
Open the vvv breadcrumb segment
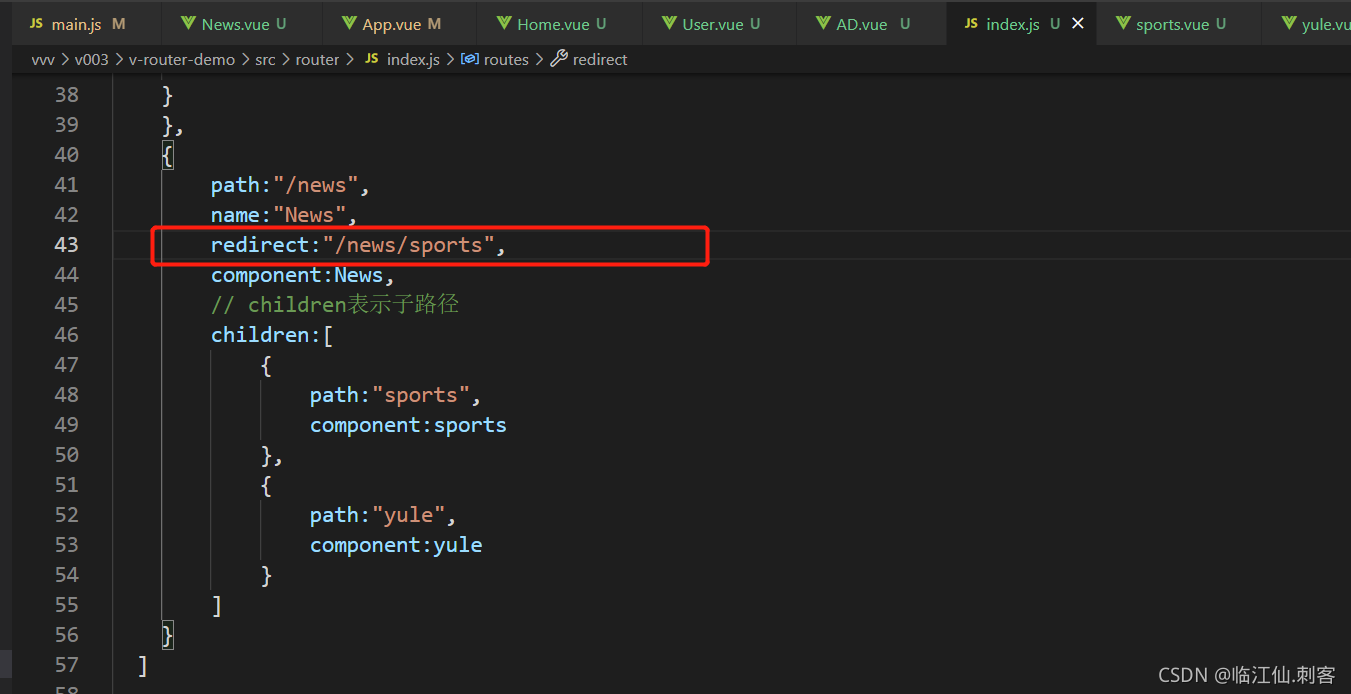tap(43, 60)
